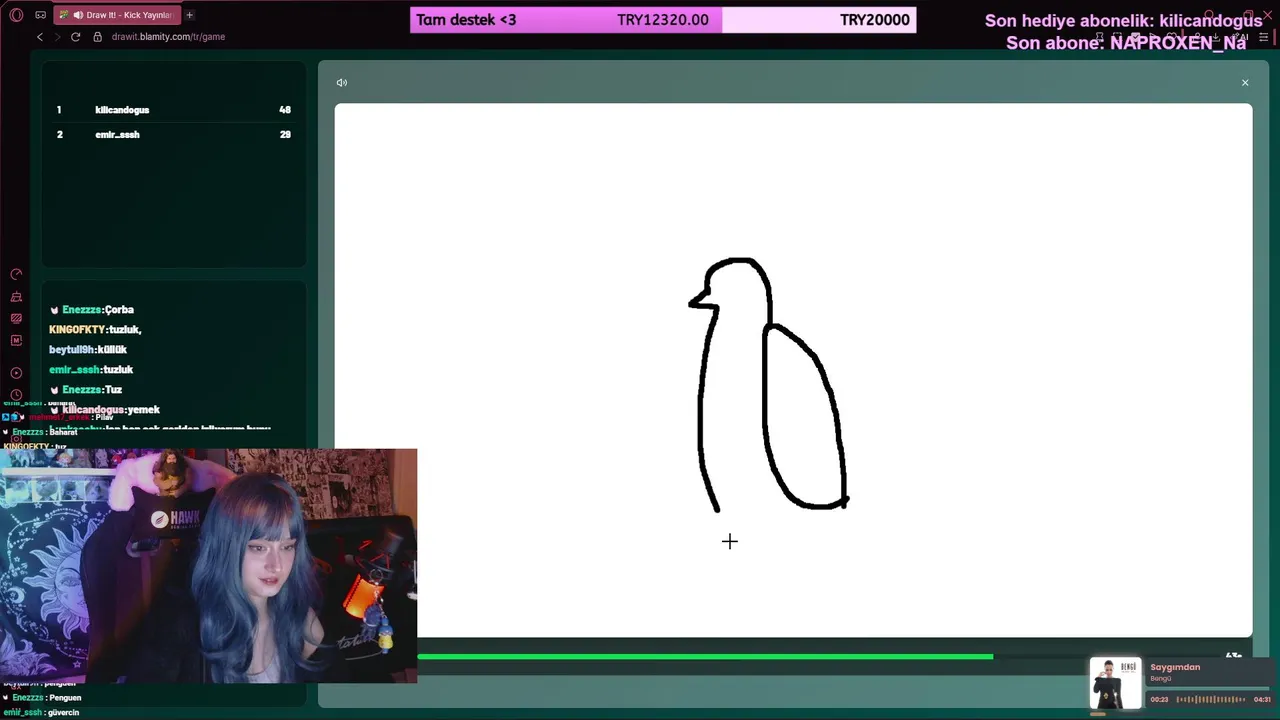Open a new browser tab

[189, 15]
